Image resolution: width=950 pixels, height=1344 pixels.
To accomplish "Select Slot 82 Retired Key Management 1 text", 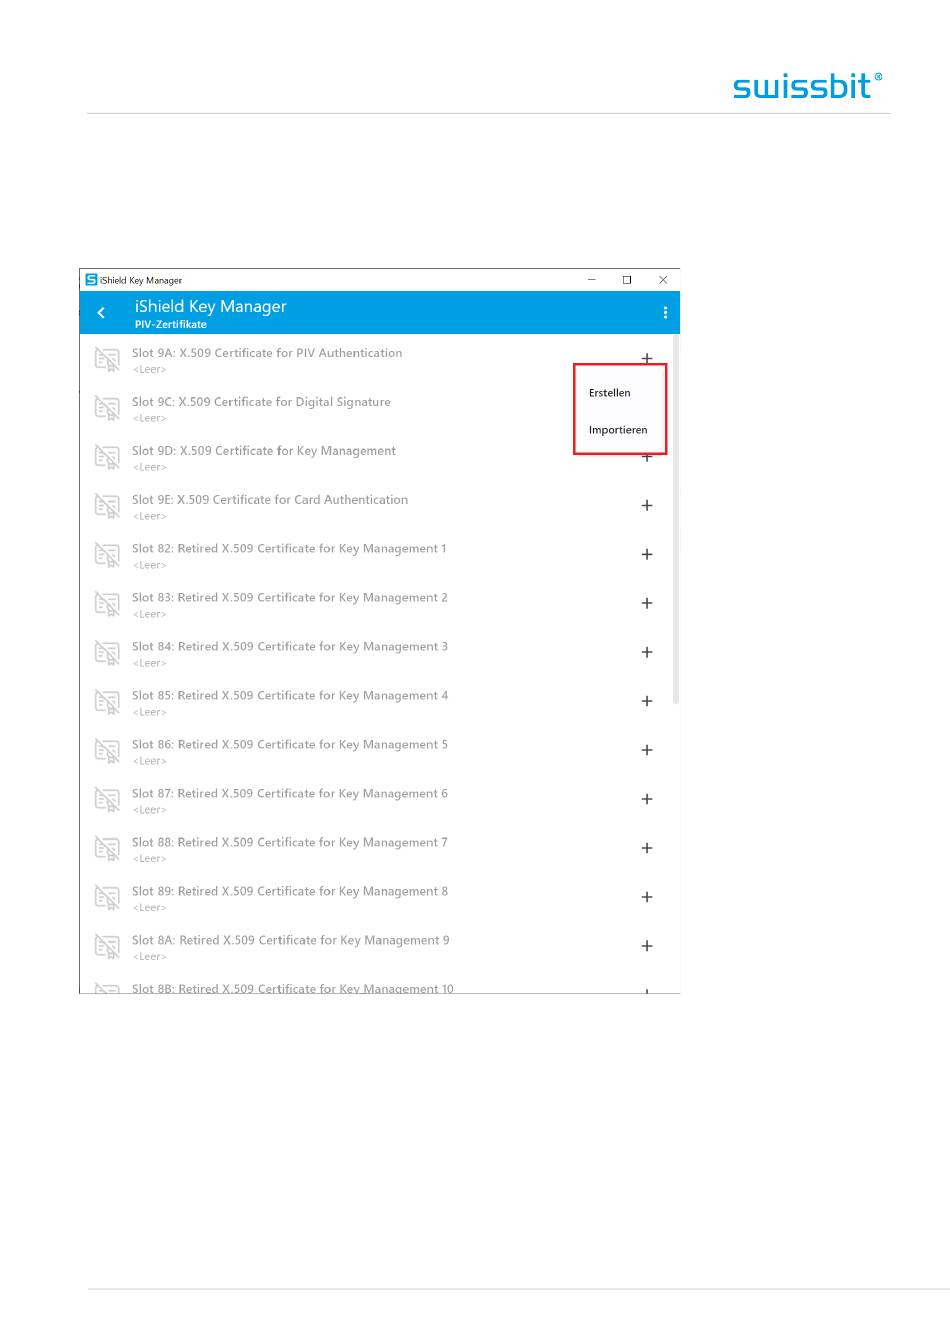I will tap(289, 549).
